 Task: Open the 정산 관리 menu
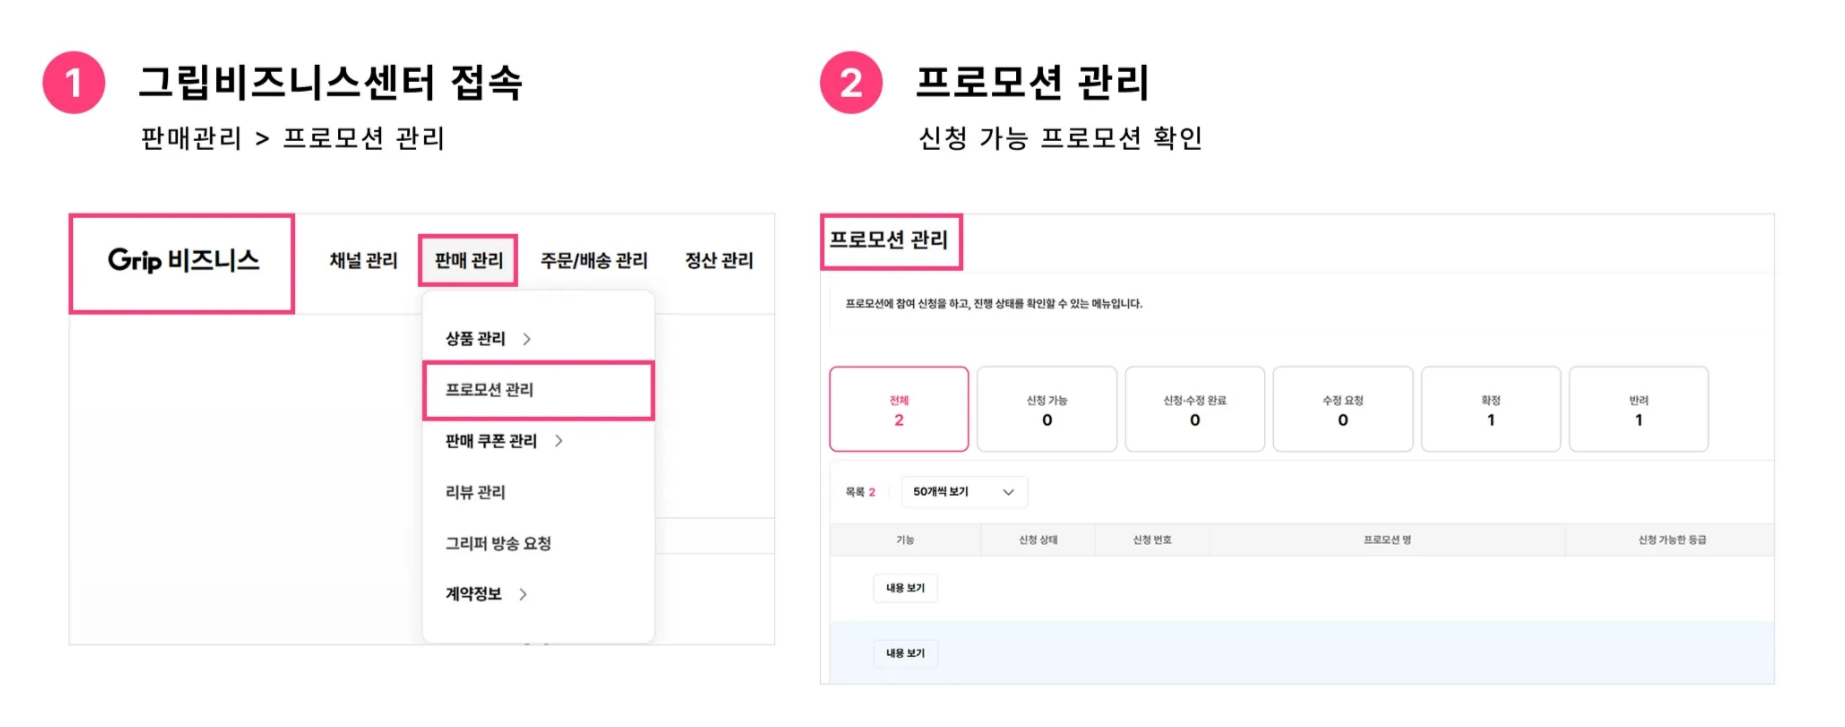pyautogui.click(x=718, y=261)
